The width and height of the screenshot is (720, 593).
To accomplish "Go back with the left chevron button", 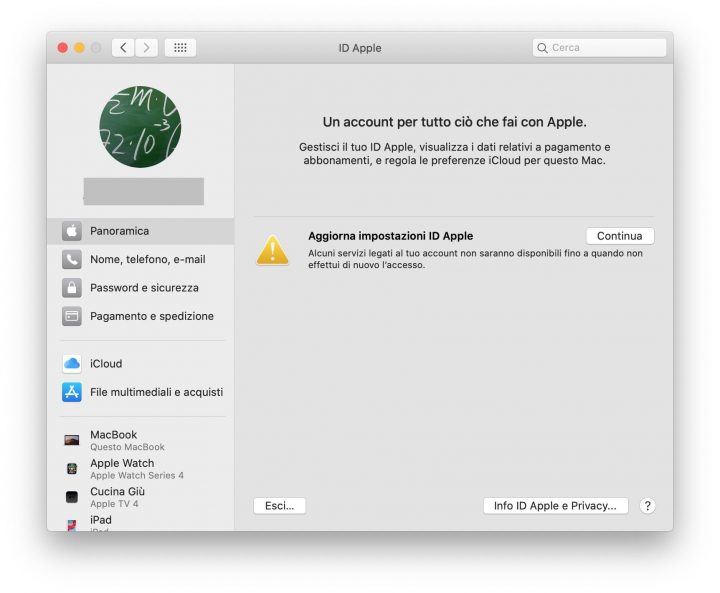I will pos(123,48).
